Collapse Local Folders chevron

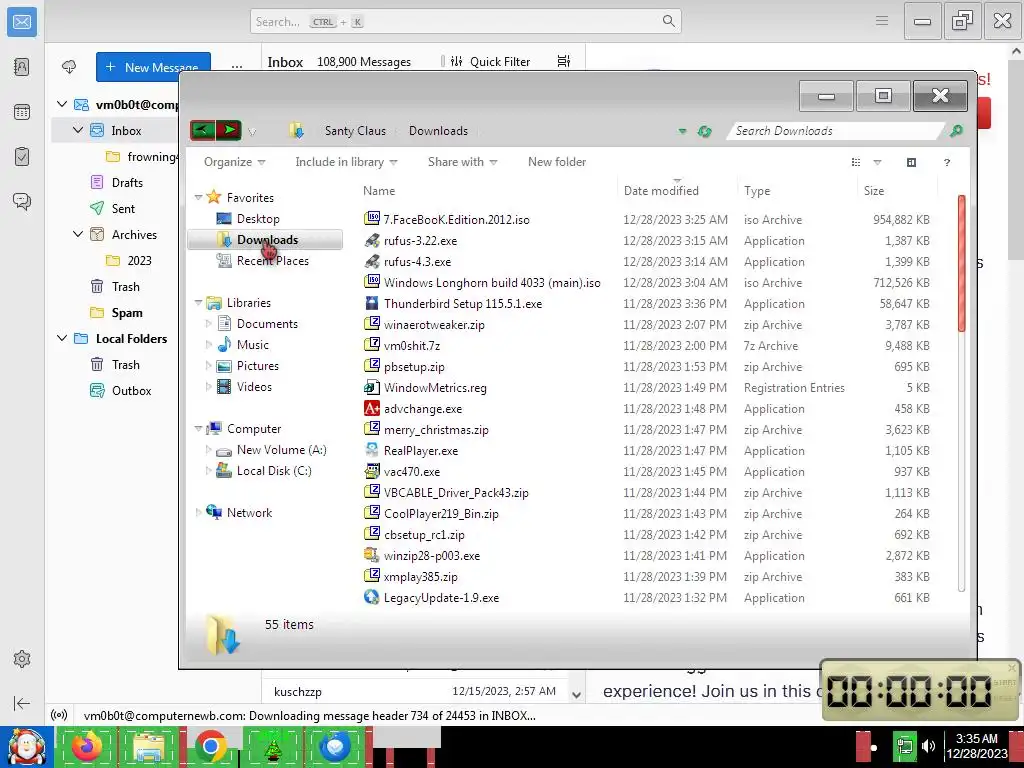pyautogui.click(x=62, y=338)
